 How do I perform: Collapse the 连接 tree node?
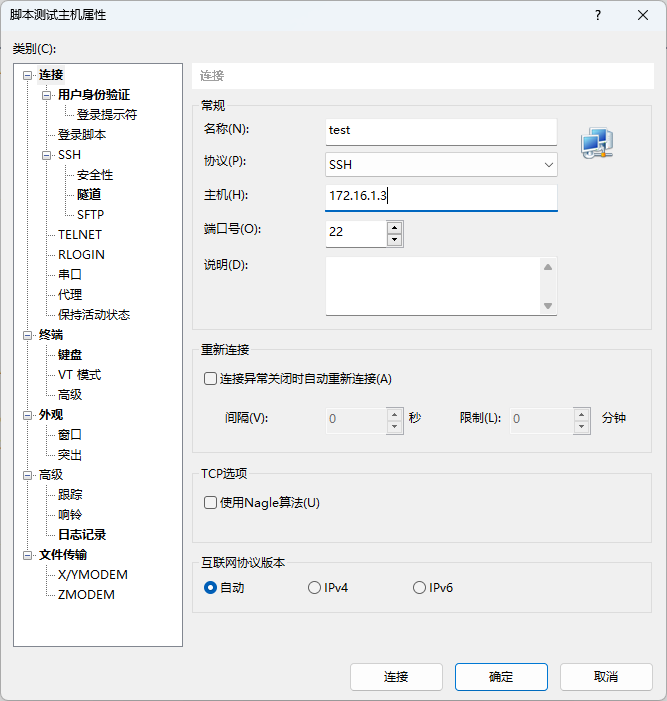[28, 75]
